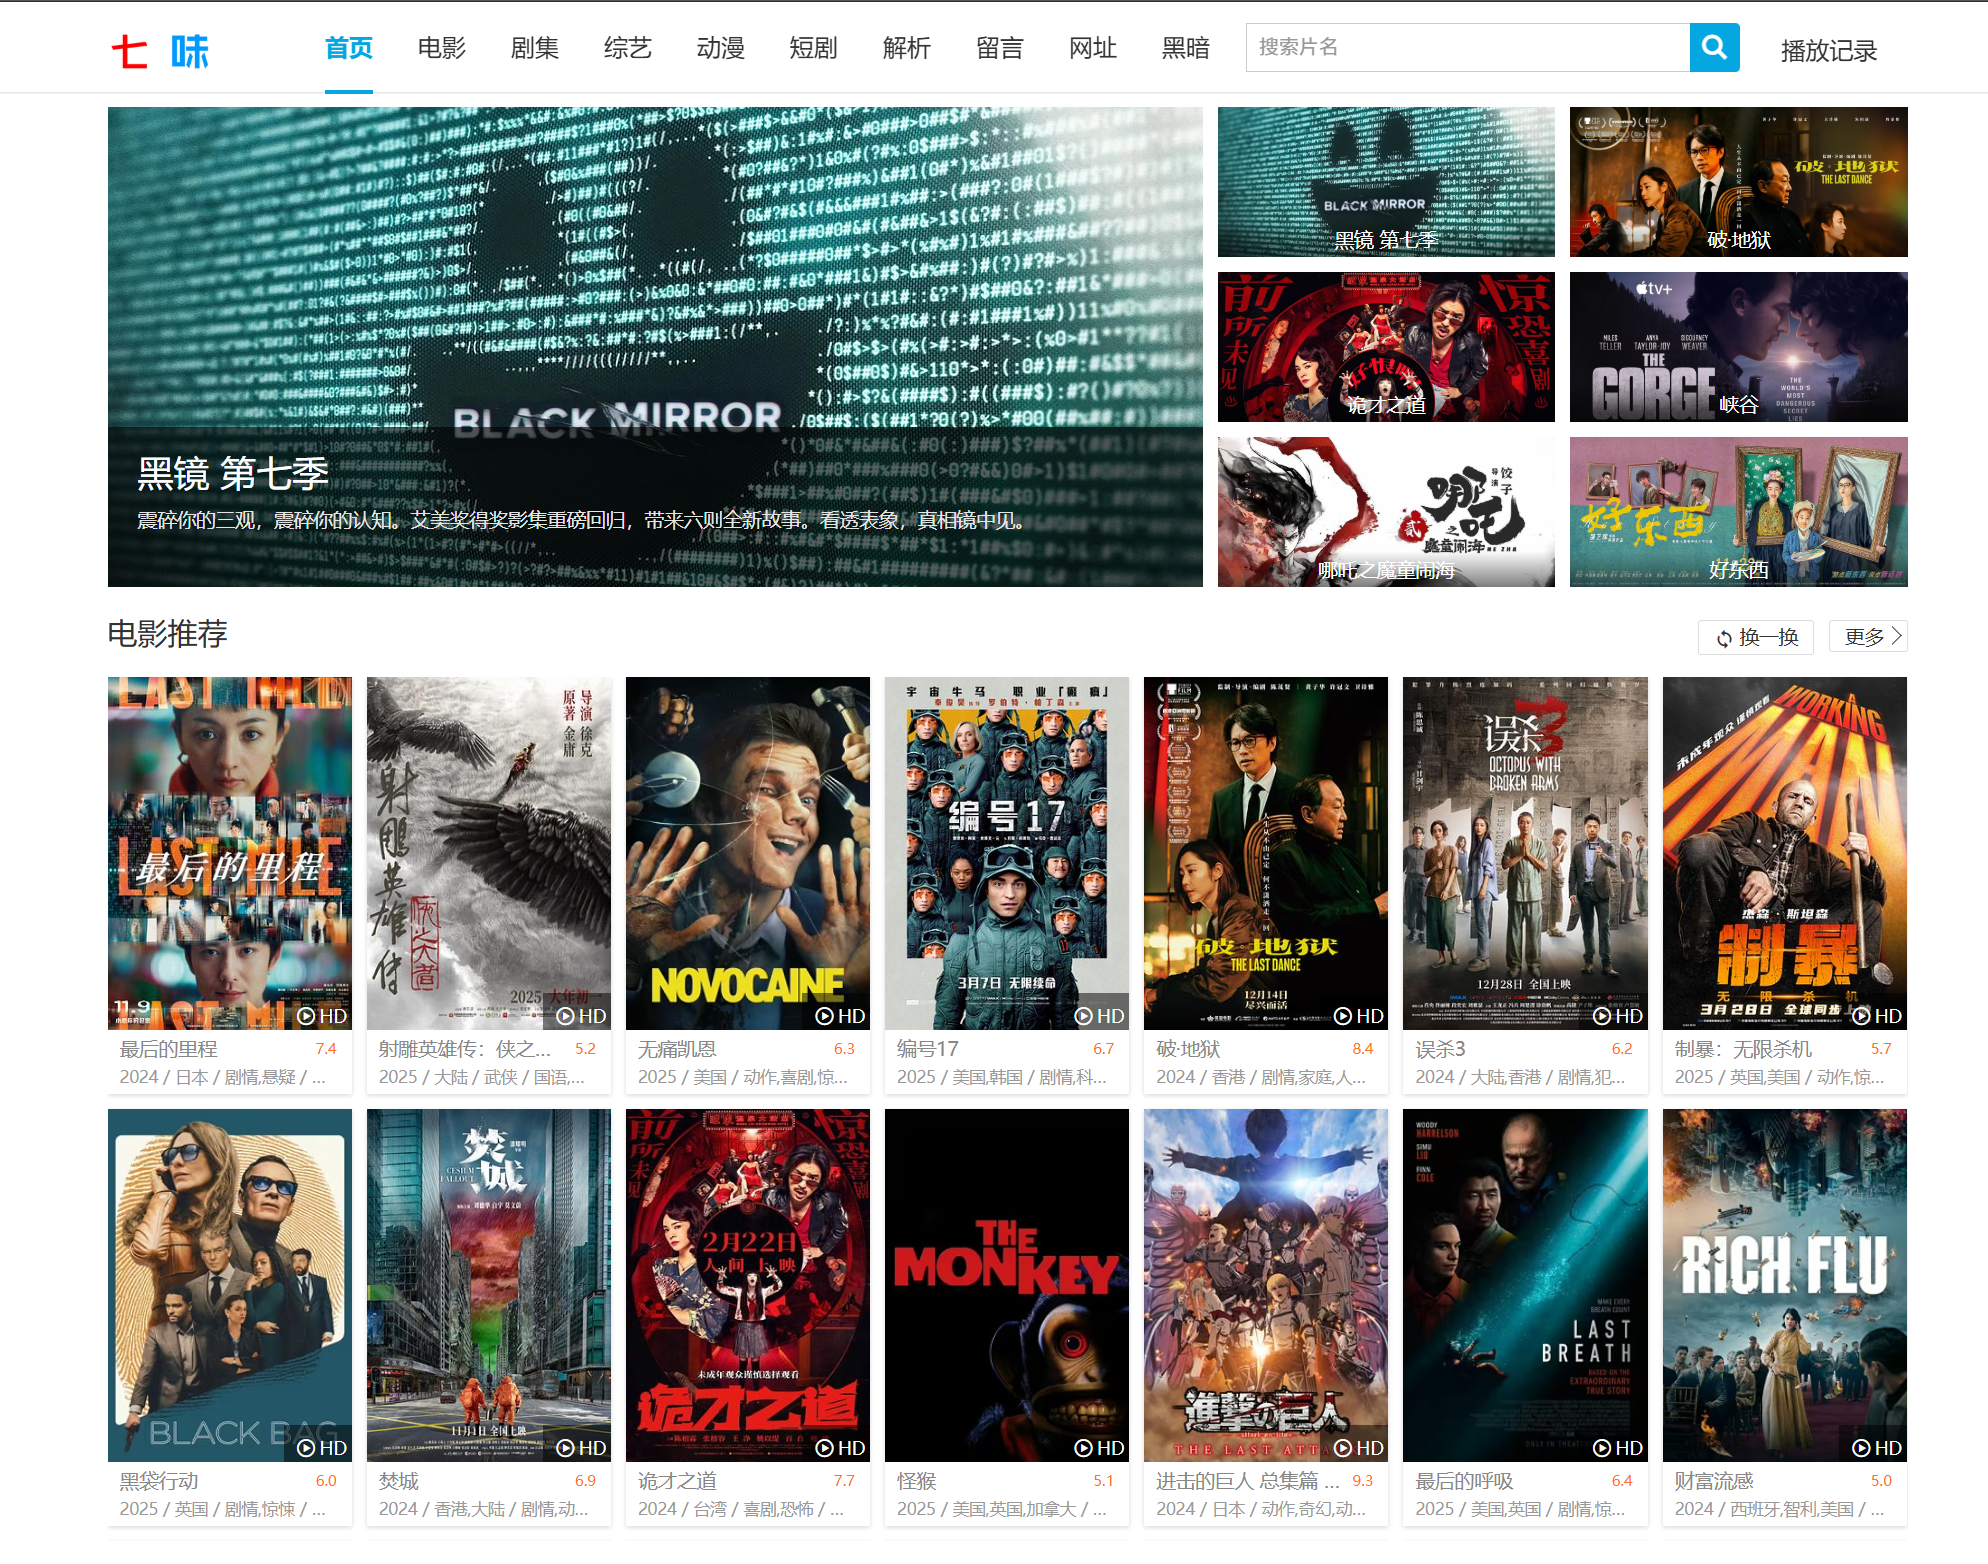Click the HD play badge on 财富流感
The image size is (1988, 1564).
[x=1877, y=1448]
